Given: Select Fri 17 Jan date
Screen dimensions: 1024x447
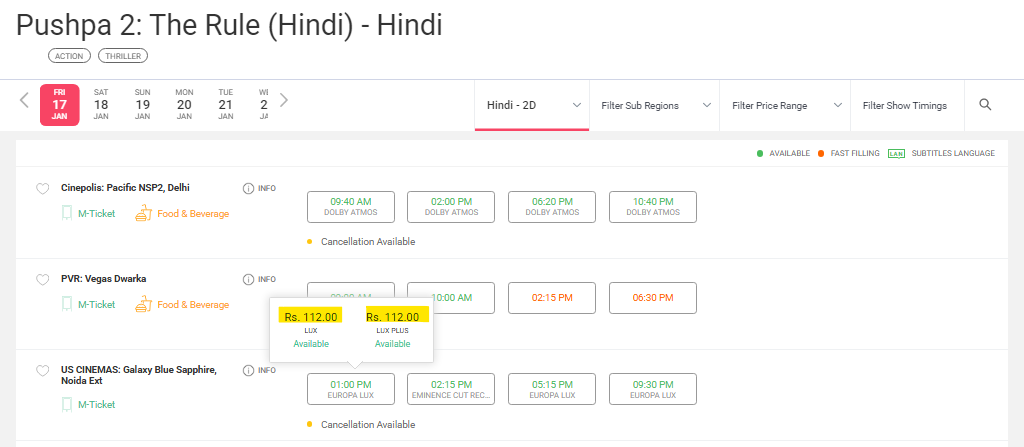Looking at the screenshot, I should (59, 105).
